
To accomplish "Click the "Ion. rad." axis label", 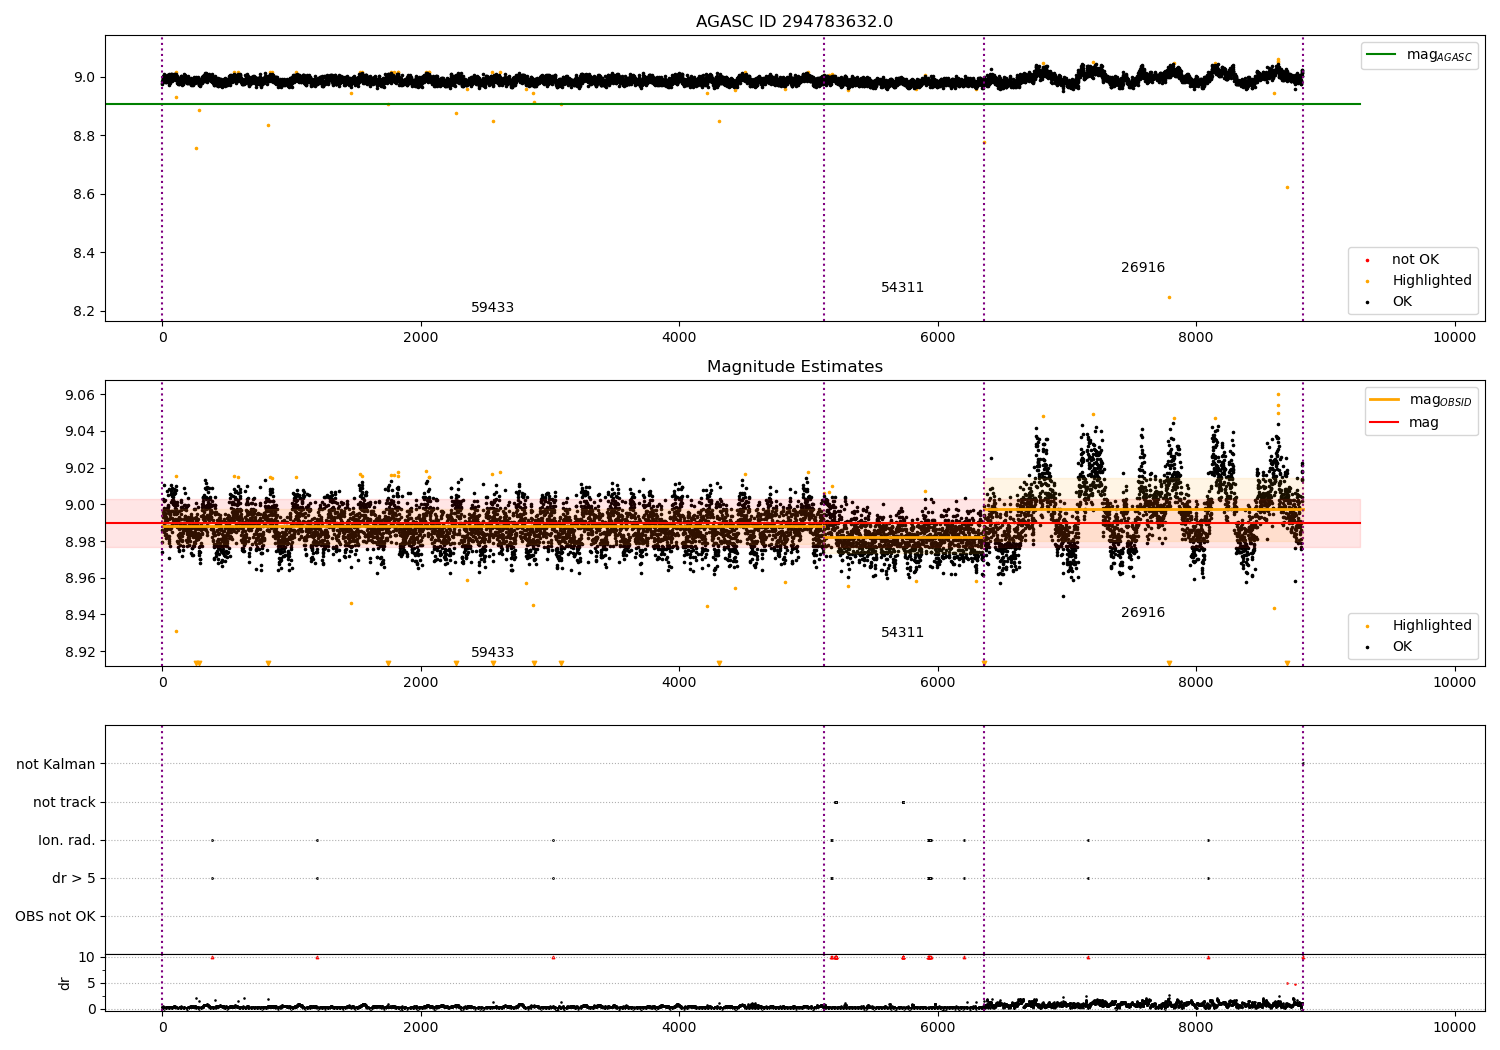I will coord(67,840).
